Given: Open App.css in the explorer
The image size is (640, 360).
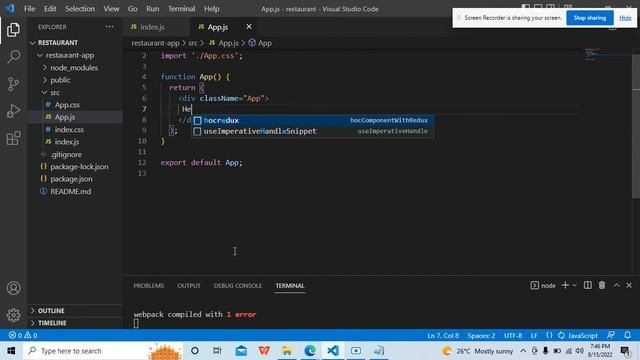Looking at the screenshot, I should pyautogui.click(x=75, y=105).
